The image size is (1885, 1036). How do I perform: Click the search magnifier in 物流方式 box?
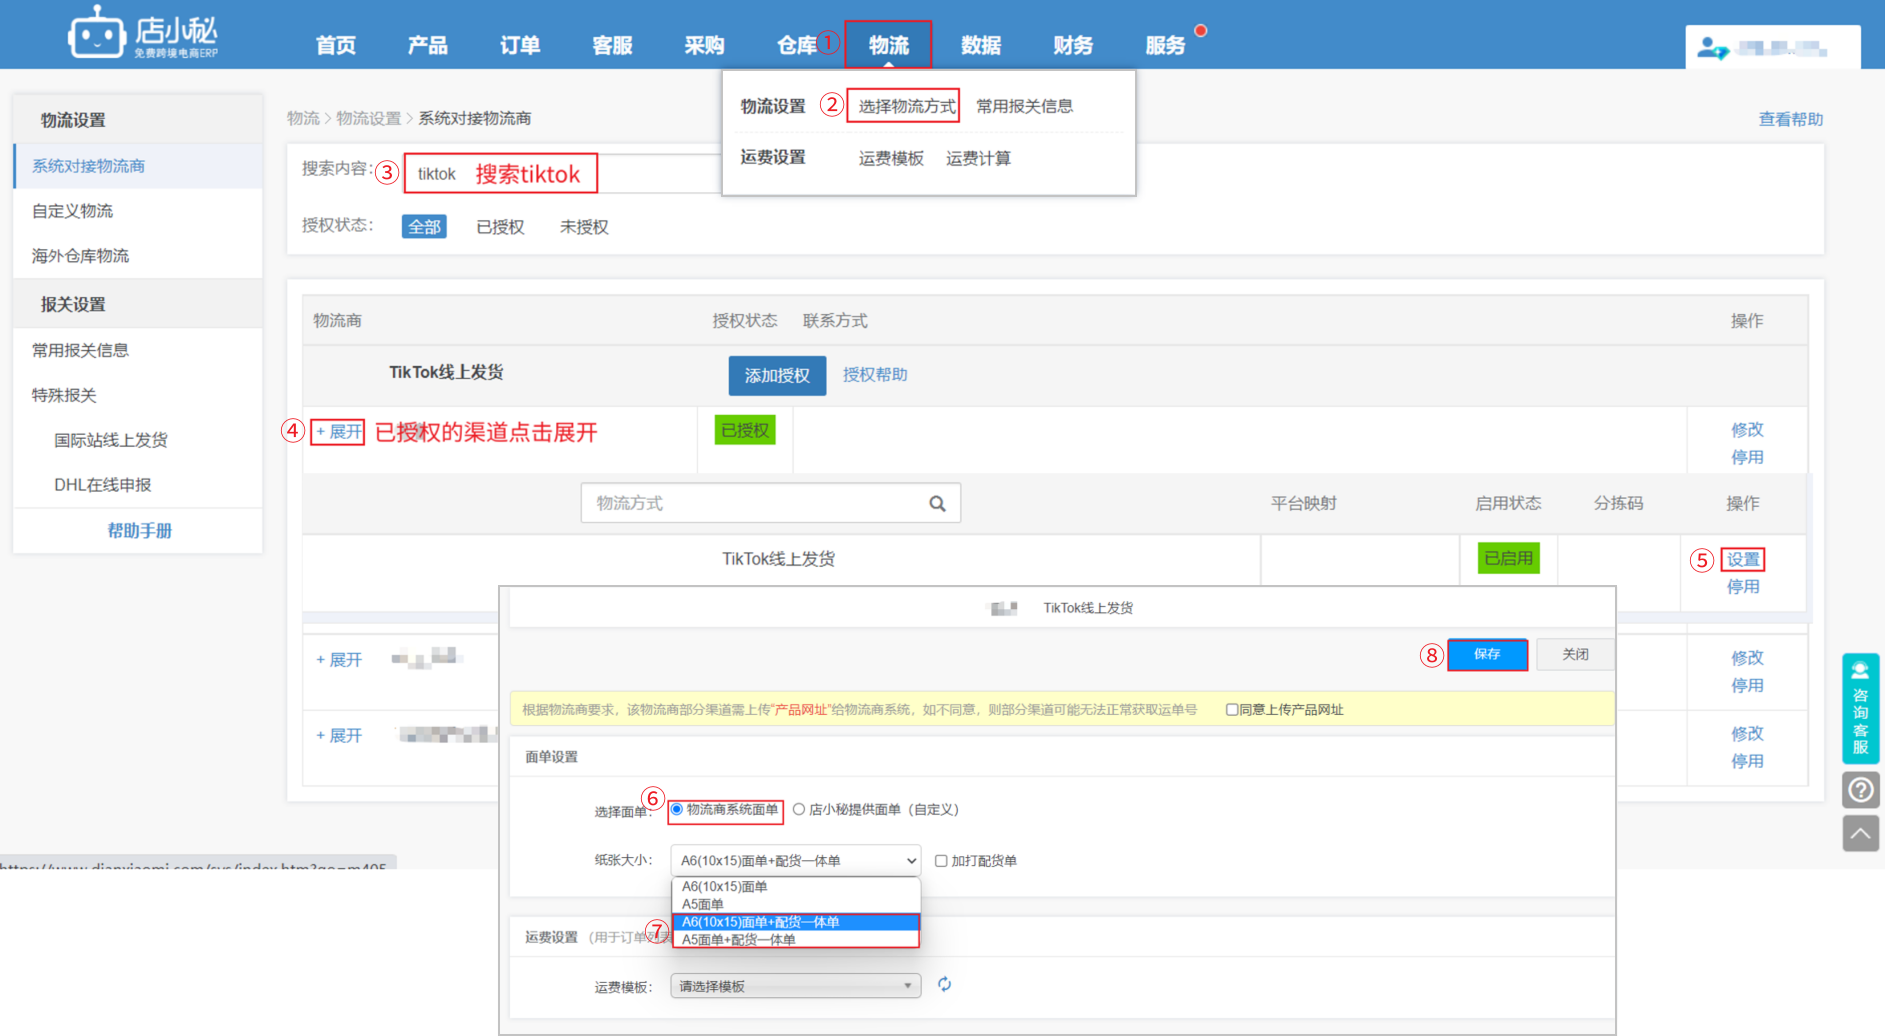point(937,503)
